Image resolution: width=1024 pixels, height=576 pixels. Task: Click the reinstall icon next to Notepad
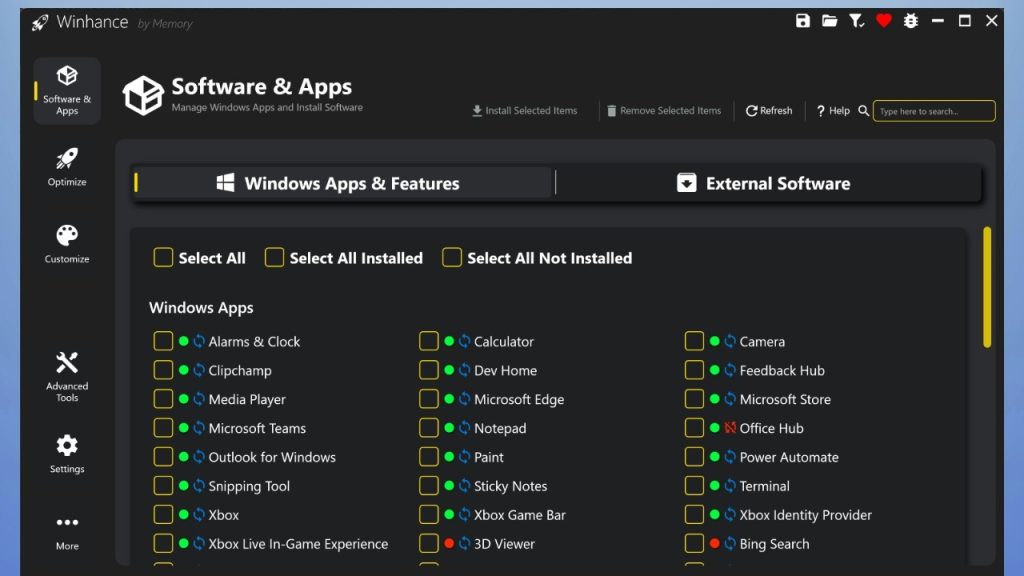coord(464,428)
